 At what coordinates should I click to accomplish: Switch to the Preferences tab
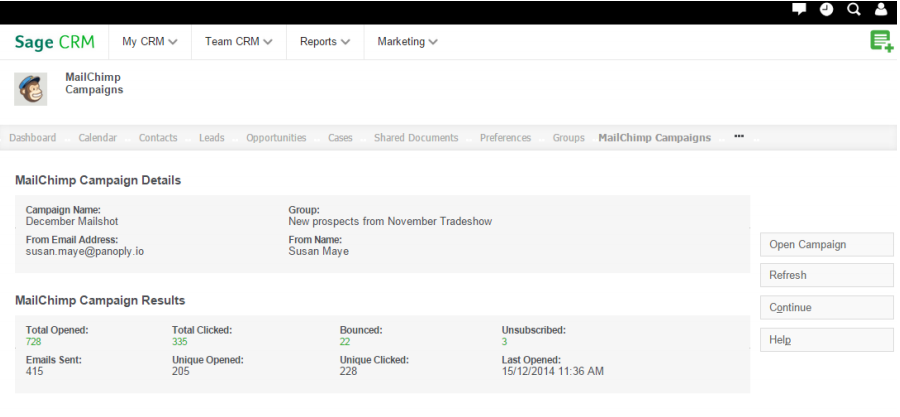point(505,138)
